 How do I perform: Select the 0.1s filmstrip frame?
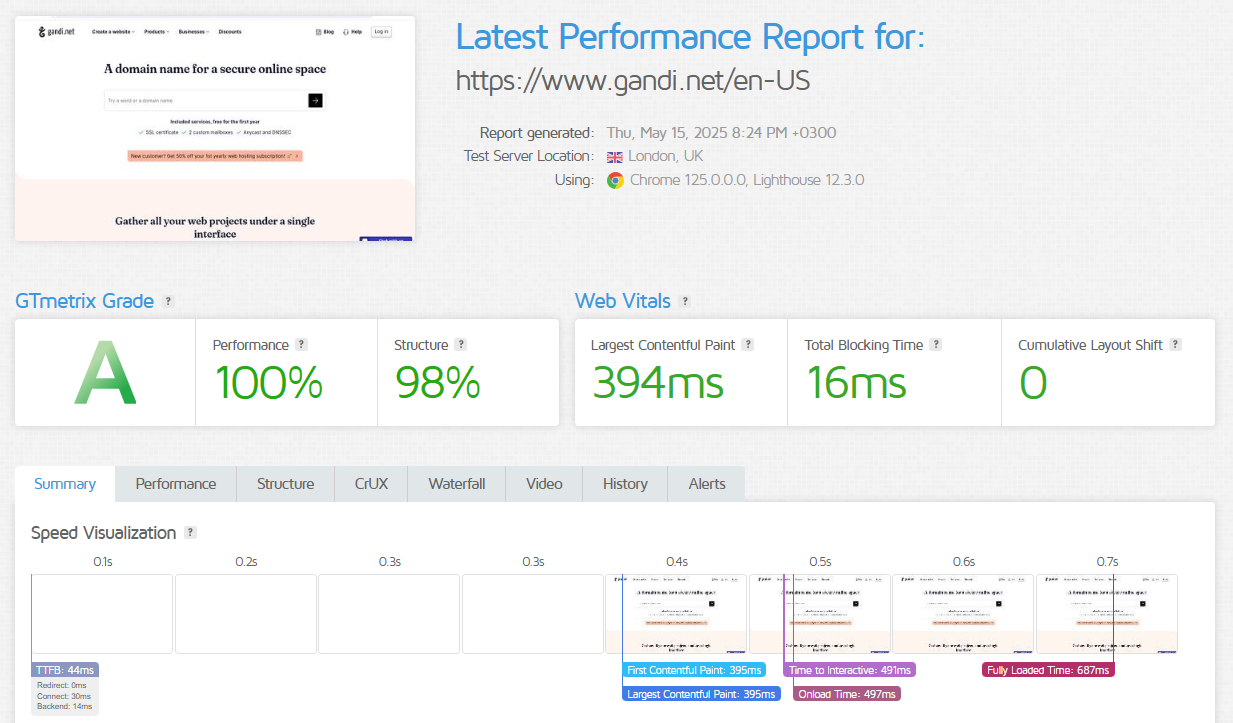coord(102,614)
